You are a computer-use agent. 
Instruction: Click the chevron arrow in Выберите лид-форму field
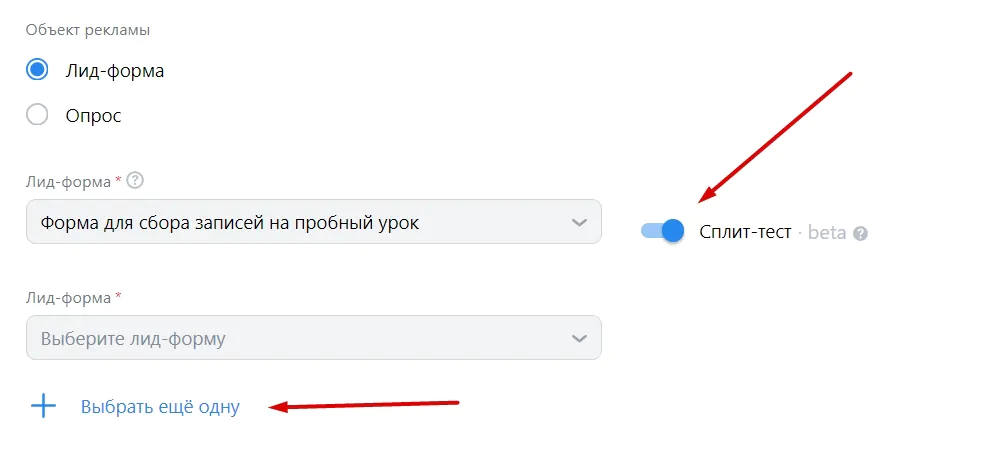pyautogui.click(x=579, y=338)
